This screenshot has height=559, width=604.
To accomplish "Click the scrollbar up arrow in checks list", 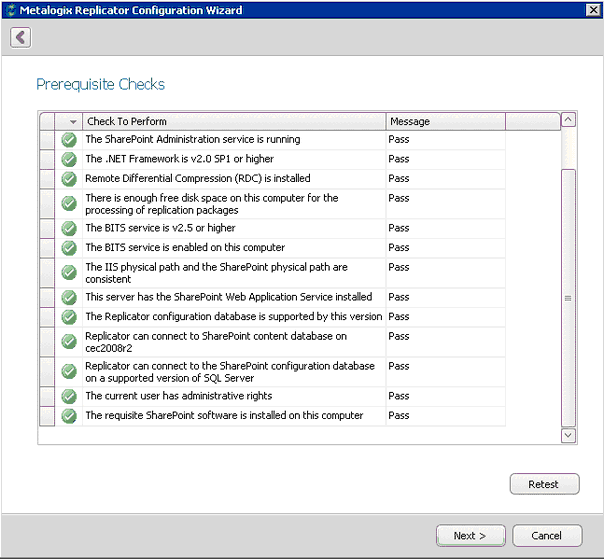I will point(568,120).
